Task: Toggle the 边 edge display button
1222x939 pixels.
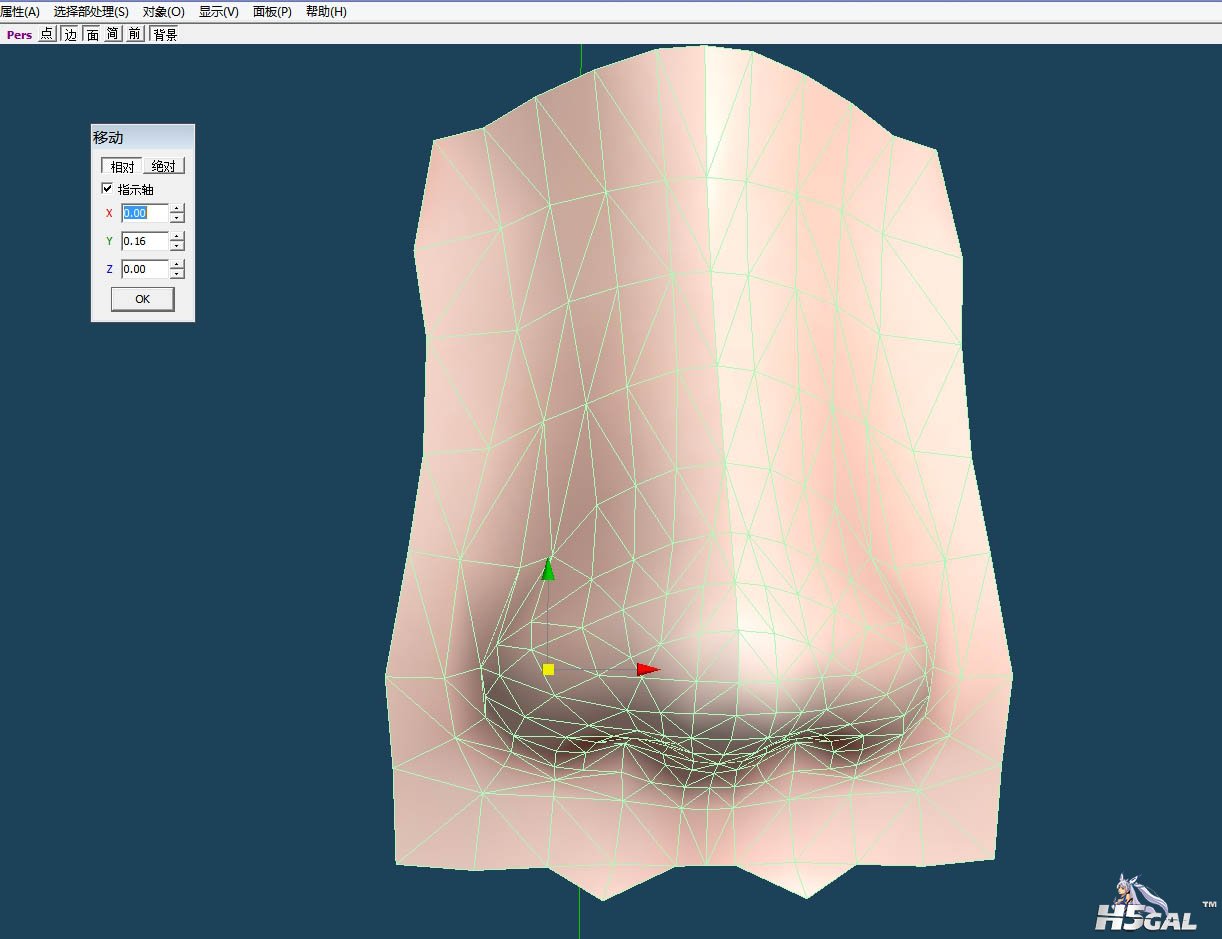Action: pos(70,34)
